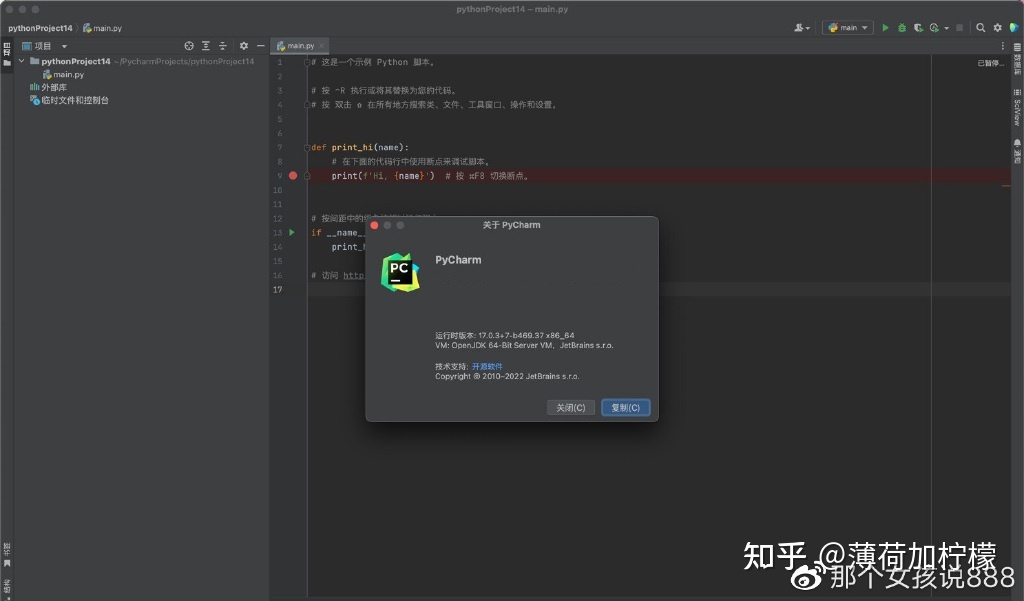Open the 数据库 tool window tab

(x=1017, y=59)
